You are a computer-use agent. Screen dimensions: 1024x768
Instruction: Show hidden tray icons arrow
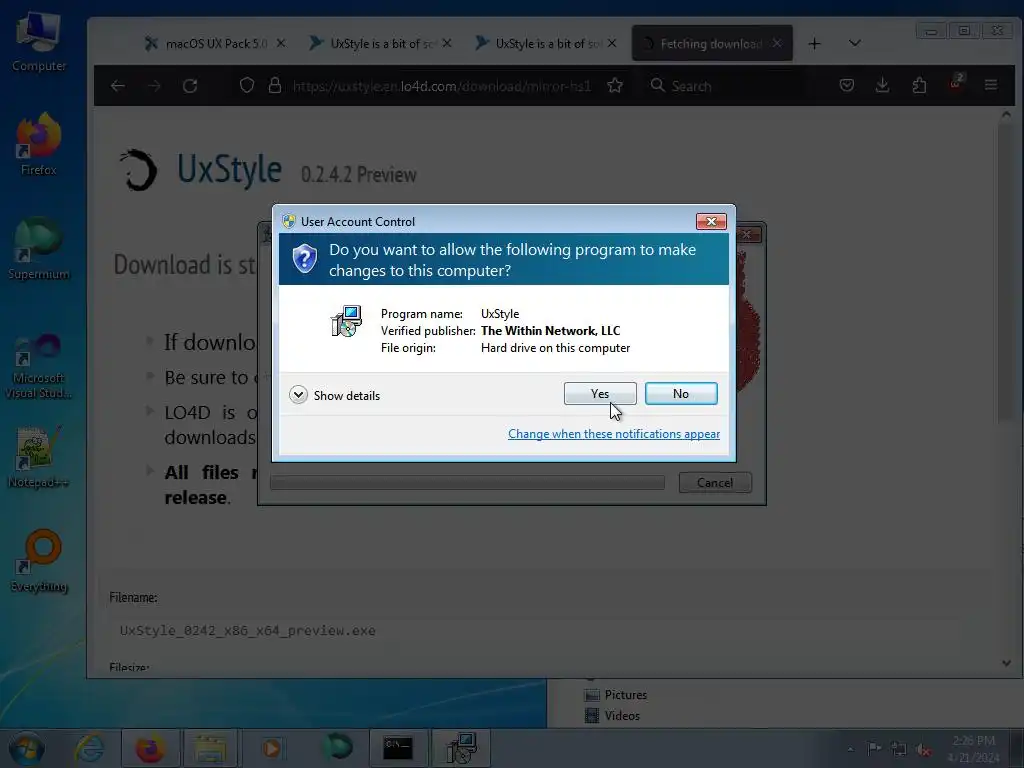coord(850,749)
